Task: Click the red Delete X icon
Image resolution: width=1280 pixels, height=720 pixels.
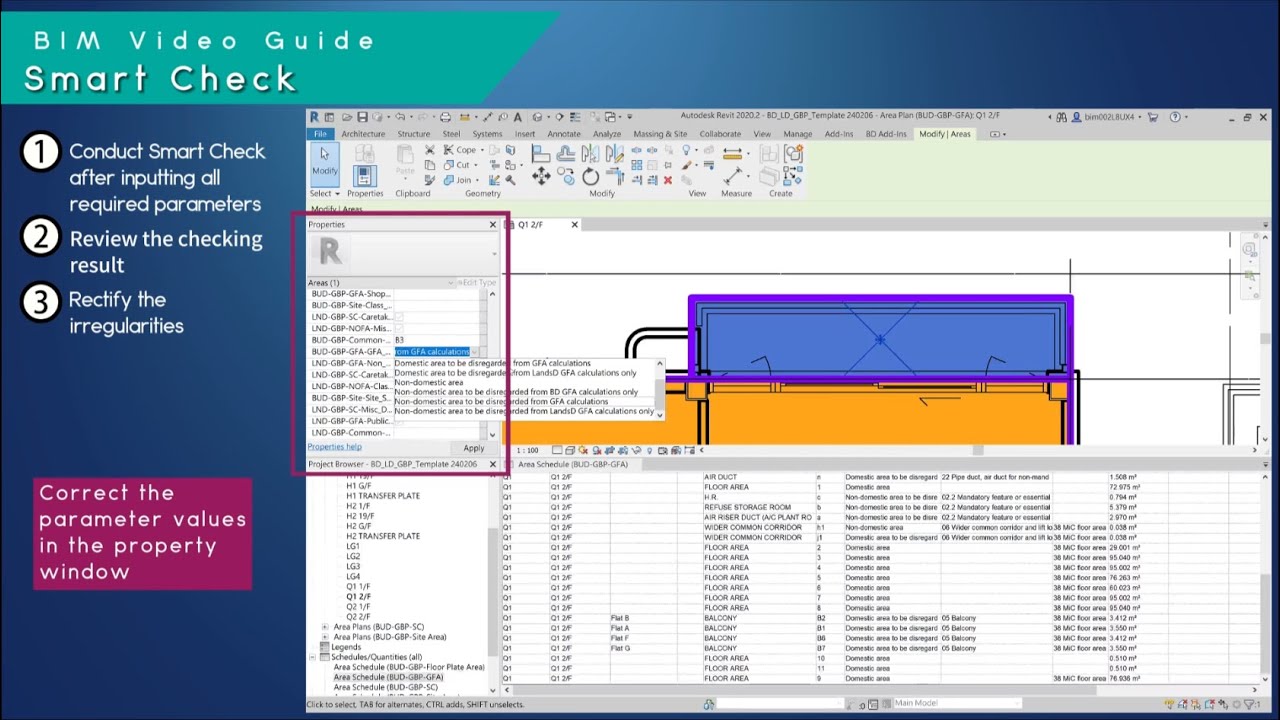Action: (668, 180)
